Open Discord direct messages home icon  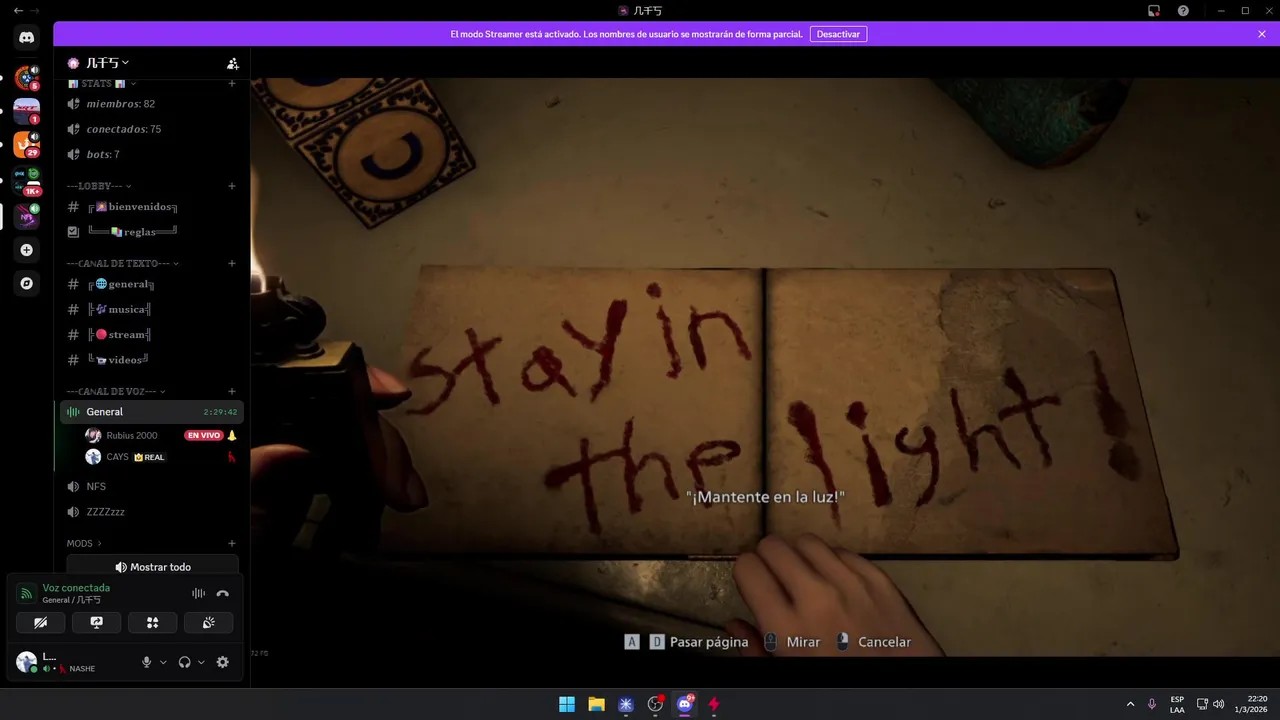(x=27, y=38)
